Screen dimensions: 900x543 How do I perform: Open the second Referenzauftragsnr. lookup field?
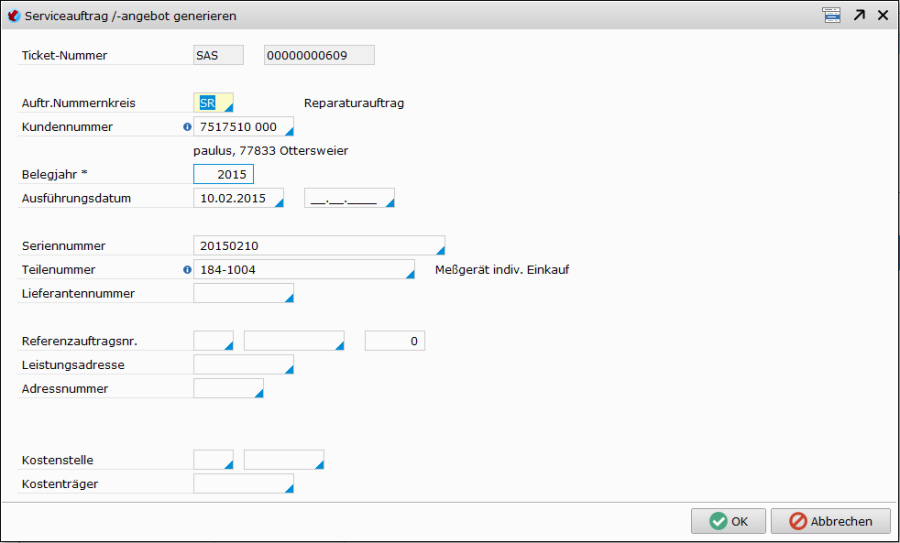pos(294,340)
